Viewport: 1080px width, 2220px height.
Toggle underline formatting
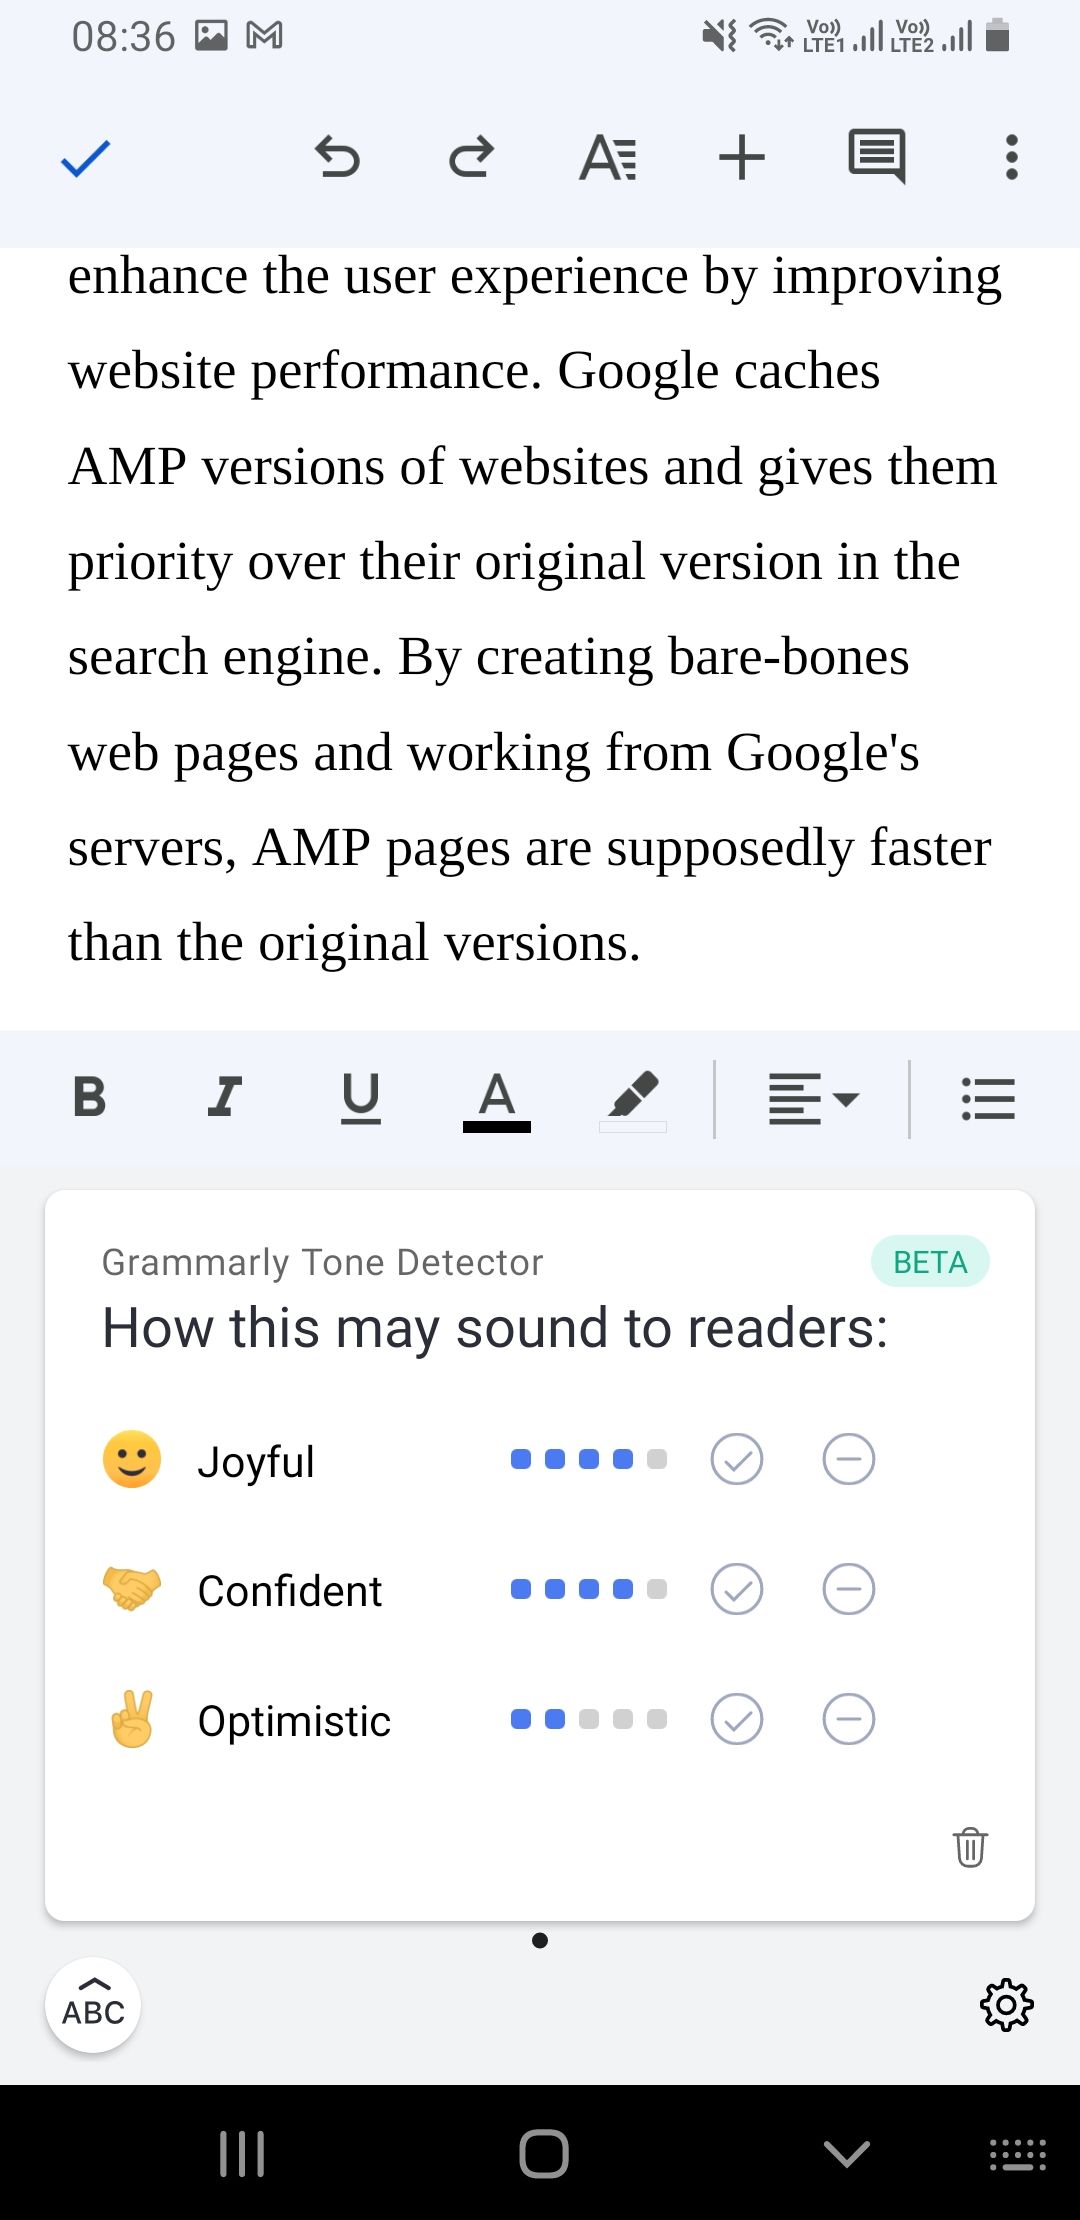tap(361, 1097)
